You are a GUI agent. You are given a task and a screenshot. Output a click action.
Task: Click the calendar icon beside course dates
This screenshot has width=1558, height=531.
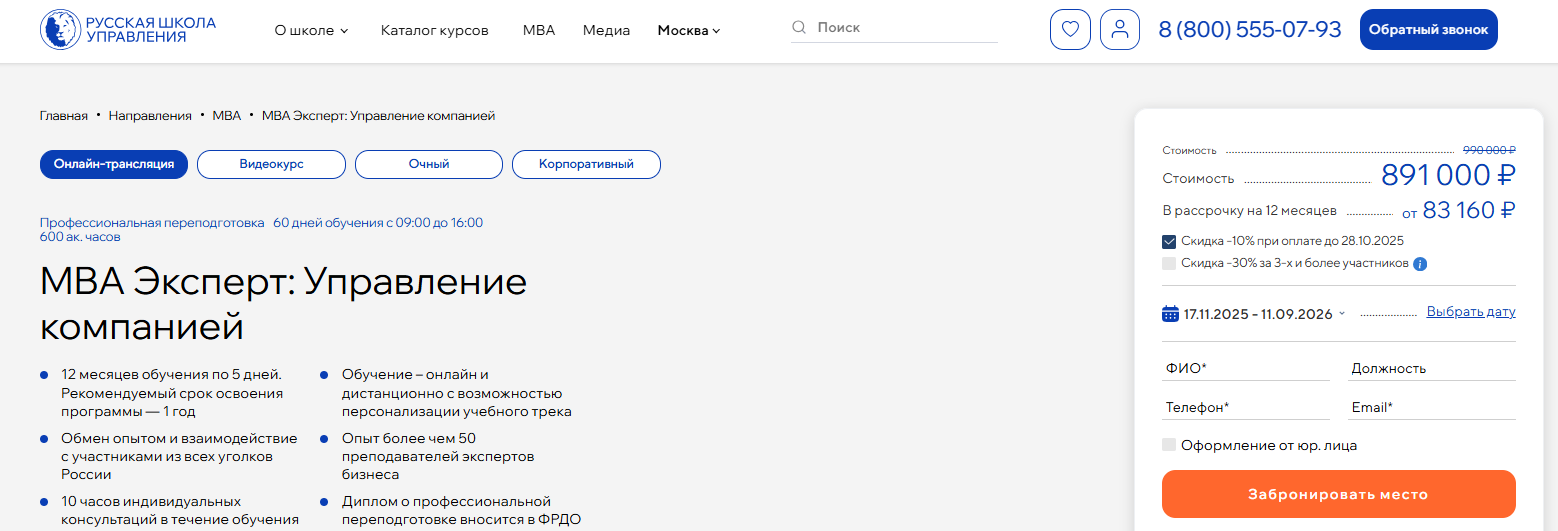coord(1170,313)
